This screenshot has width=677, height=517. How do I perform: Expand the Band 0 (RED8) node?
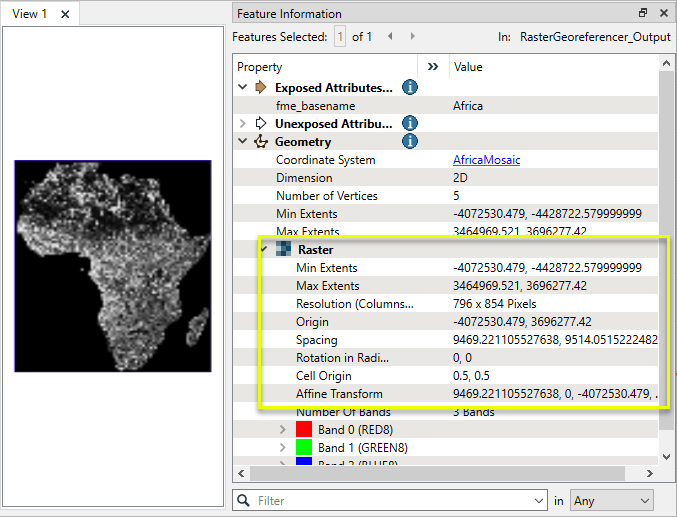[283, 429]
